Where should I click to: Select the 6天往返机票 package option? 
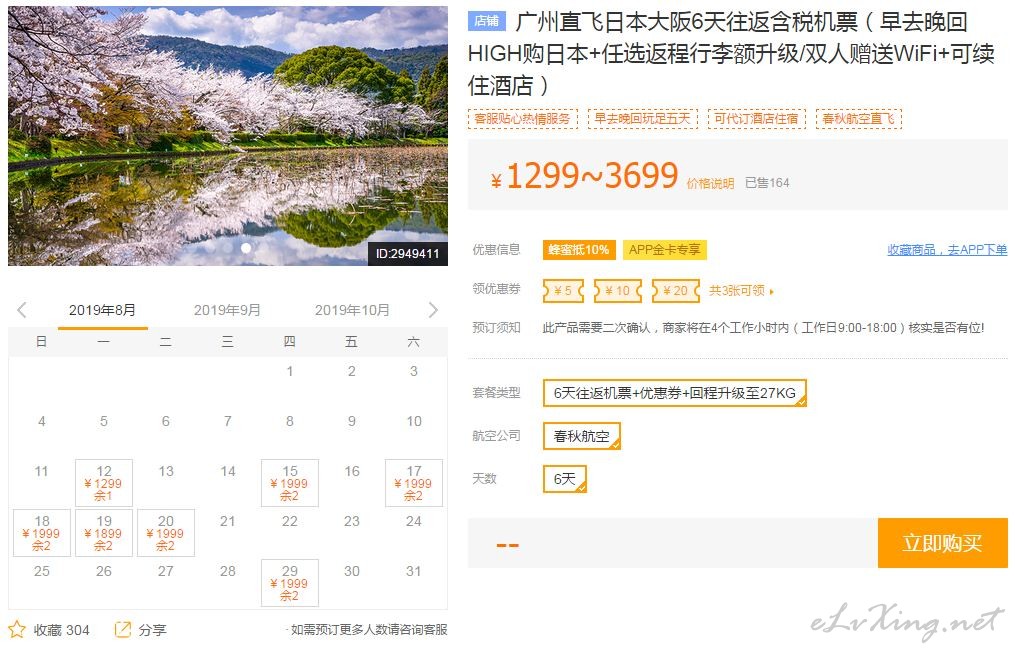tap(674, 393)
